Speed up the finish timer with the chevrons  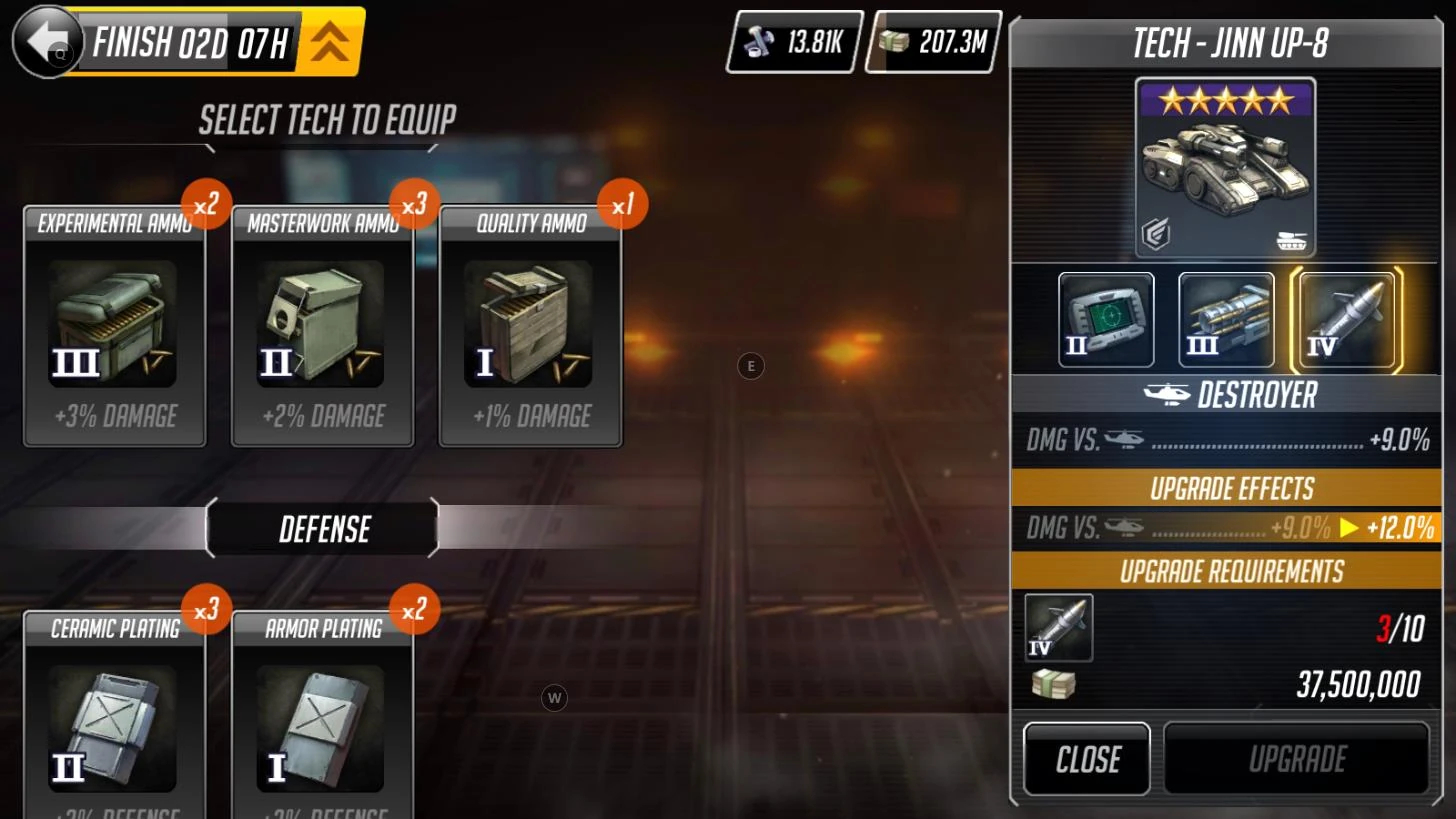[331, 43]
